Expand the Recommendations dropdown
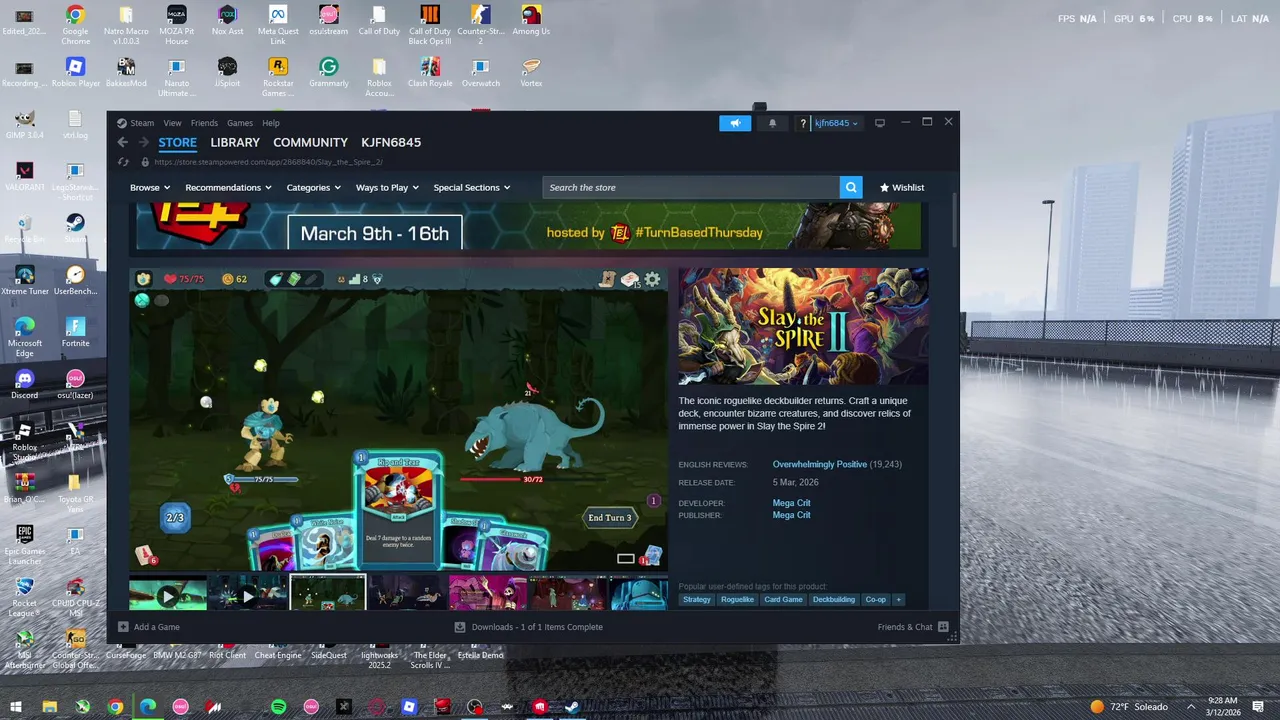 [229, 187]
